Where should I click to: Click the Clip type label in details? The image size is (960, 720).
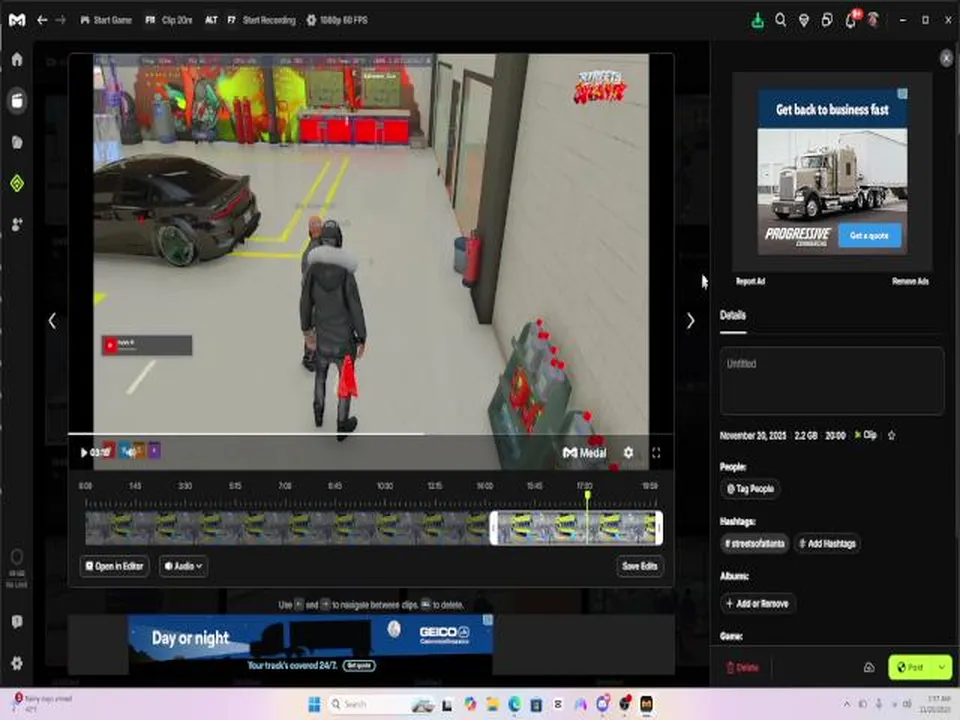click(x=866, y=435)
